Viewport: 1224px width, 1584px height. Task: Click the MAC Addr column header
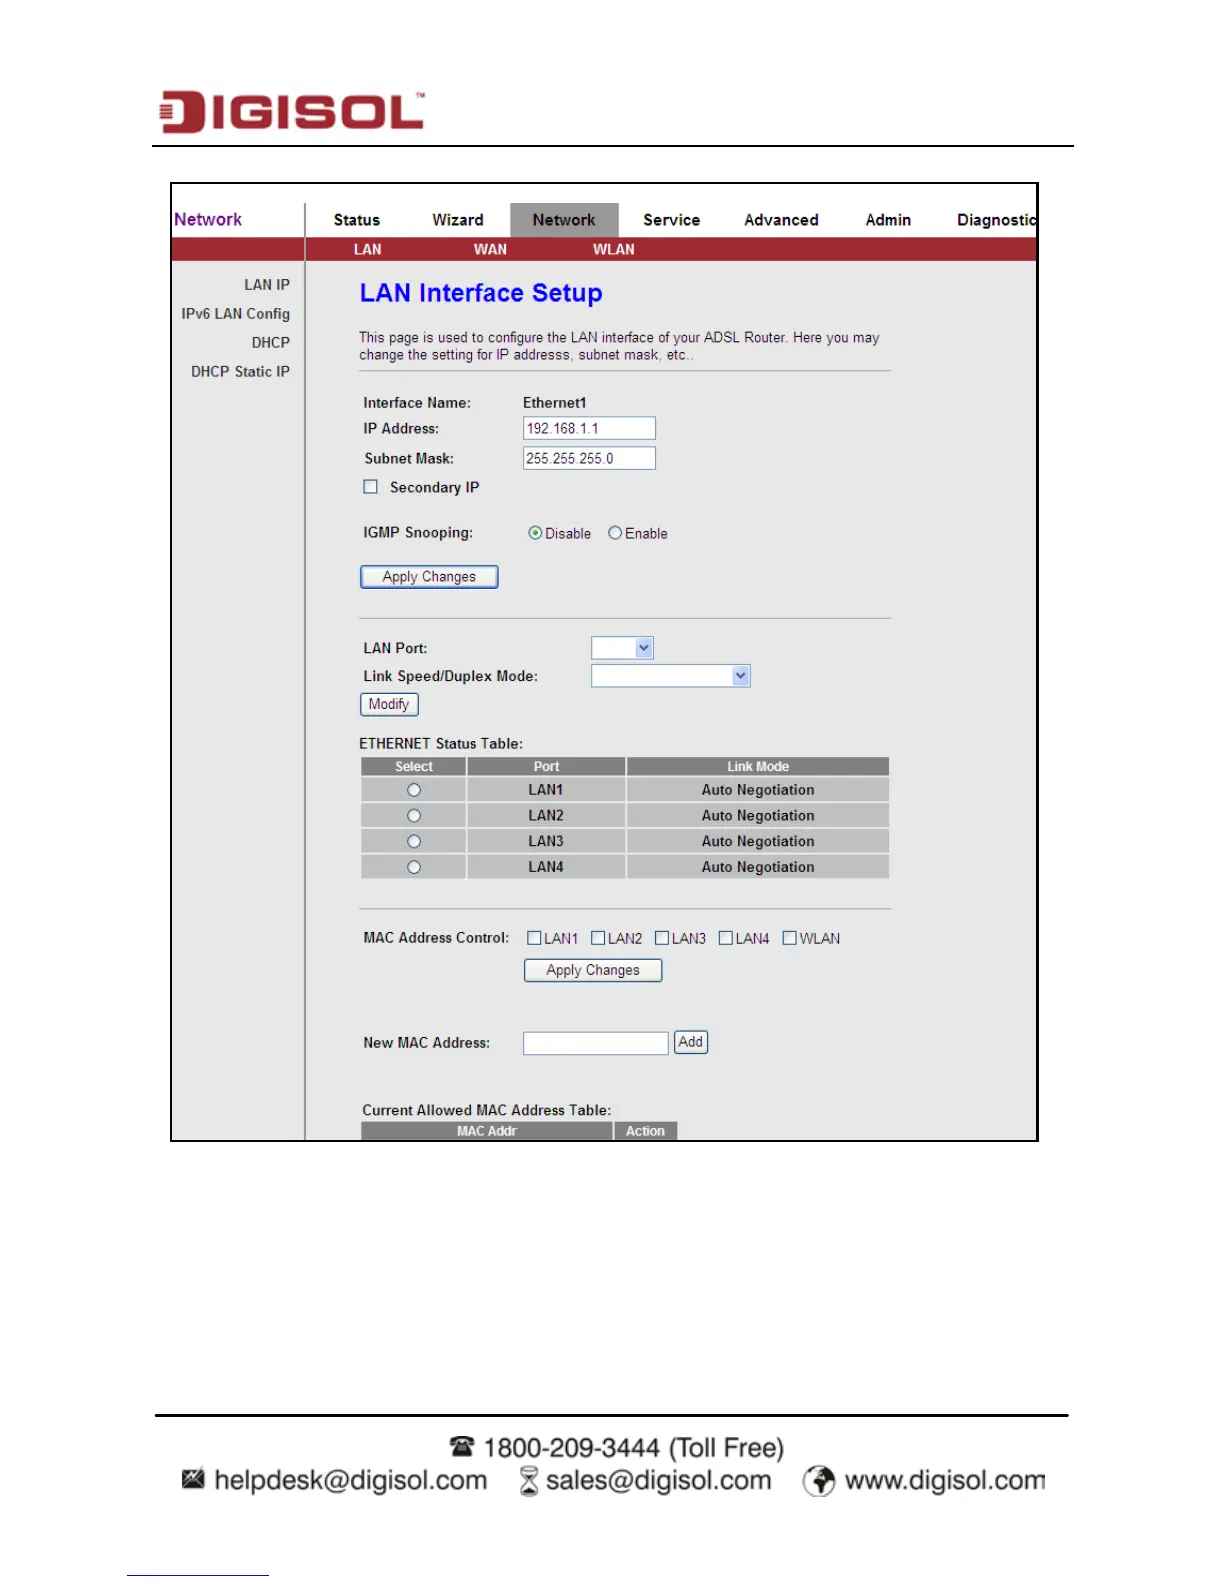tap(487, 1131)
